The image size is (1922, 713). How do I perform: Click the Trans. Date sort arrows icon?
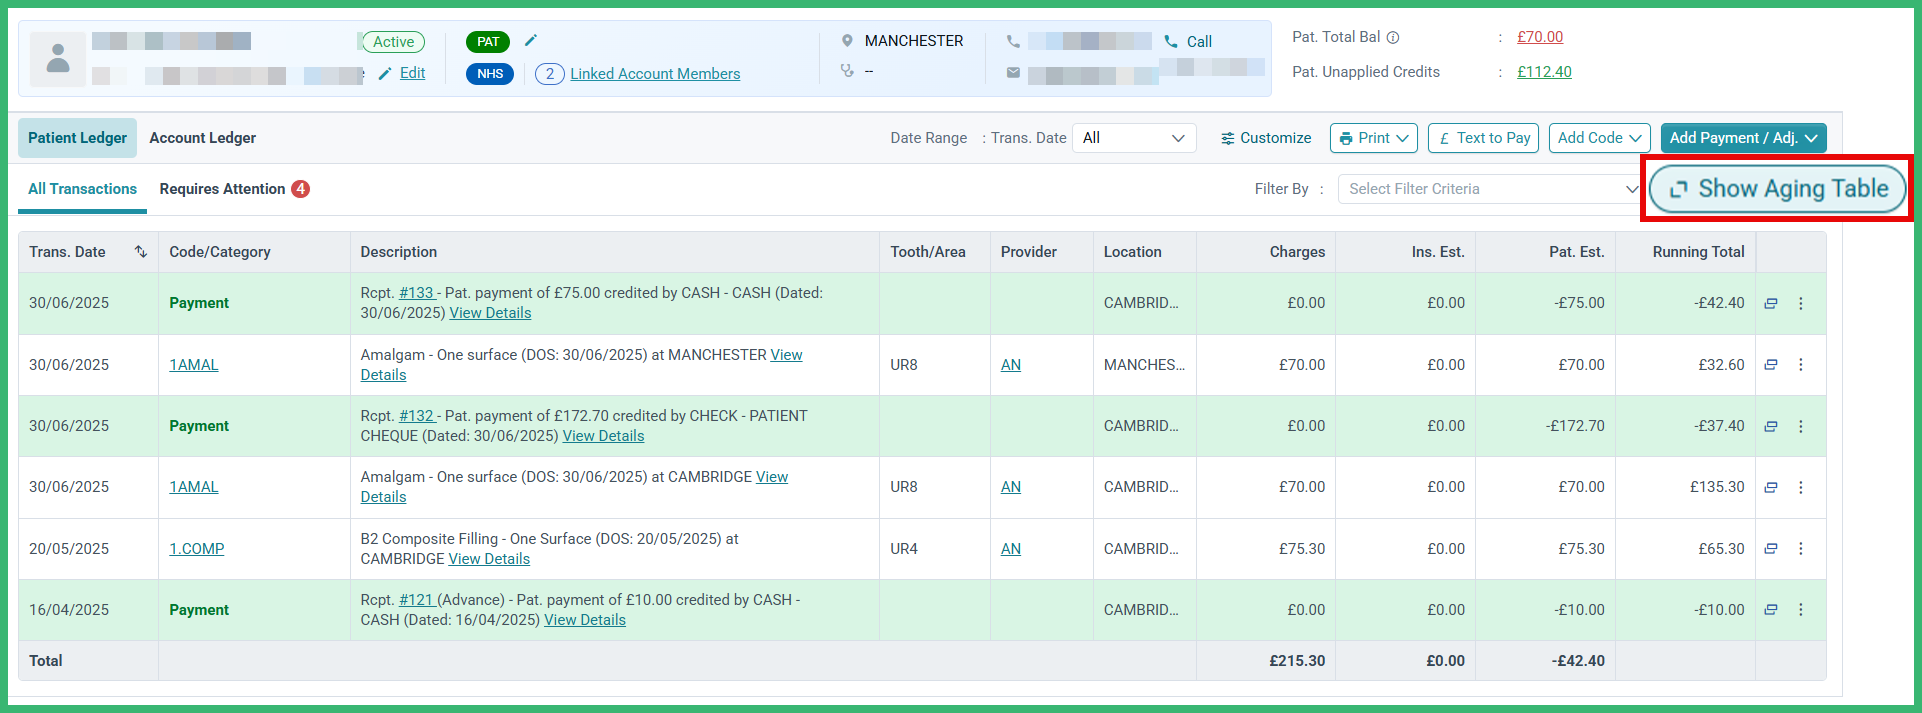141,252
